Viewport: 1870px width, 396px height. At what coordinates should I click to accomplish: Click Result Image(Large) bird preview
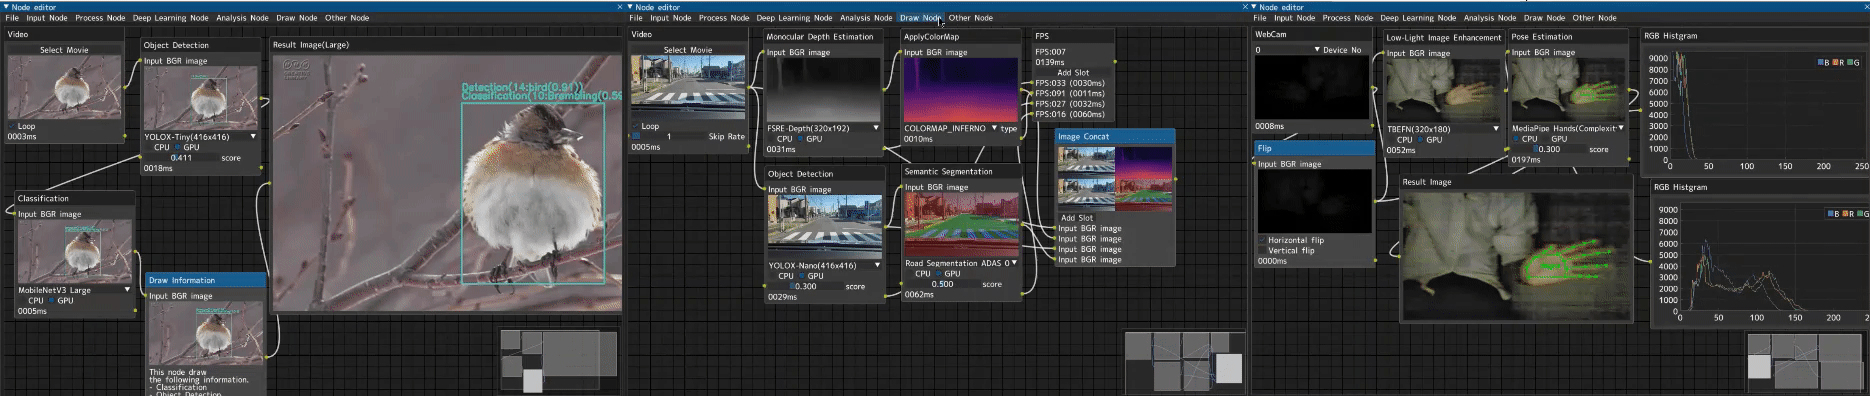click(447, 182)
